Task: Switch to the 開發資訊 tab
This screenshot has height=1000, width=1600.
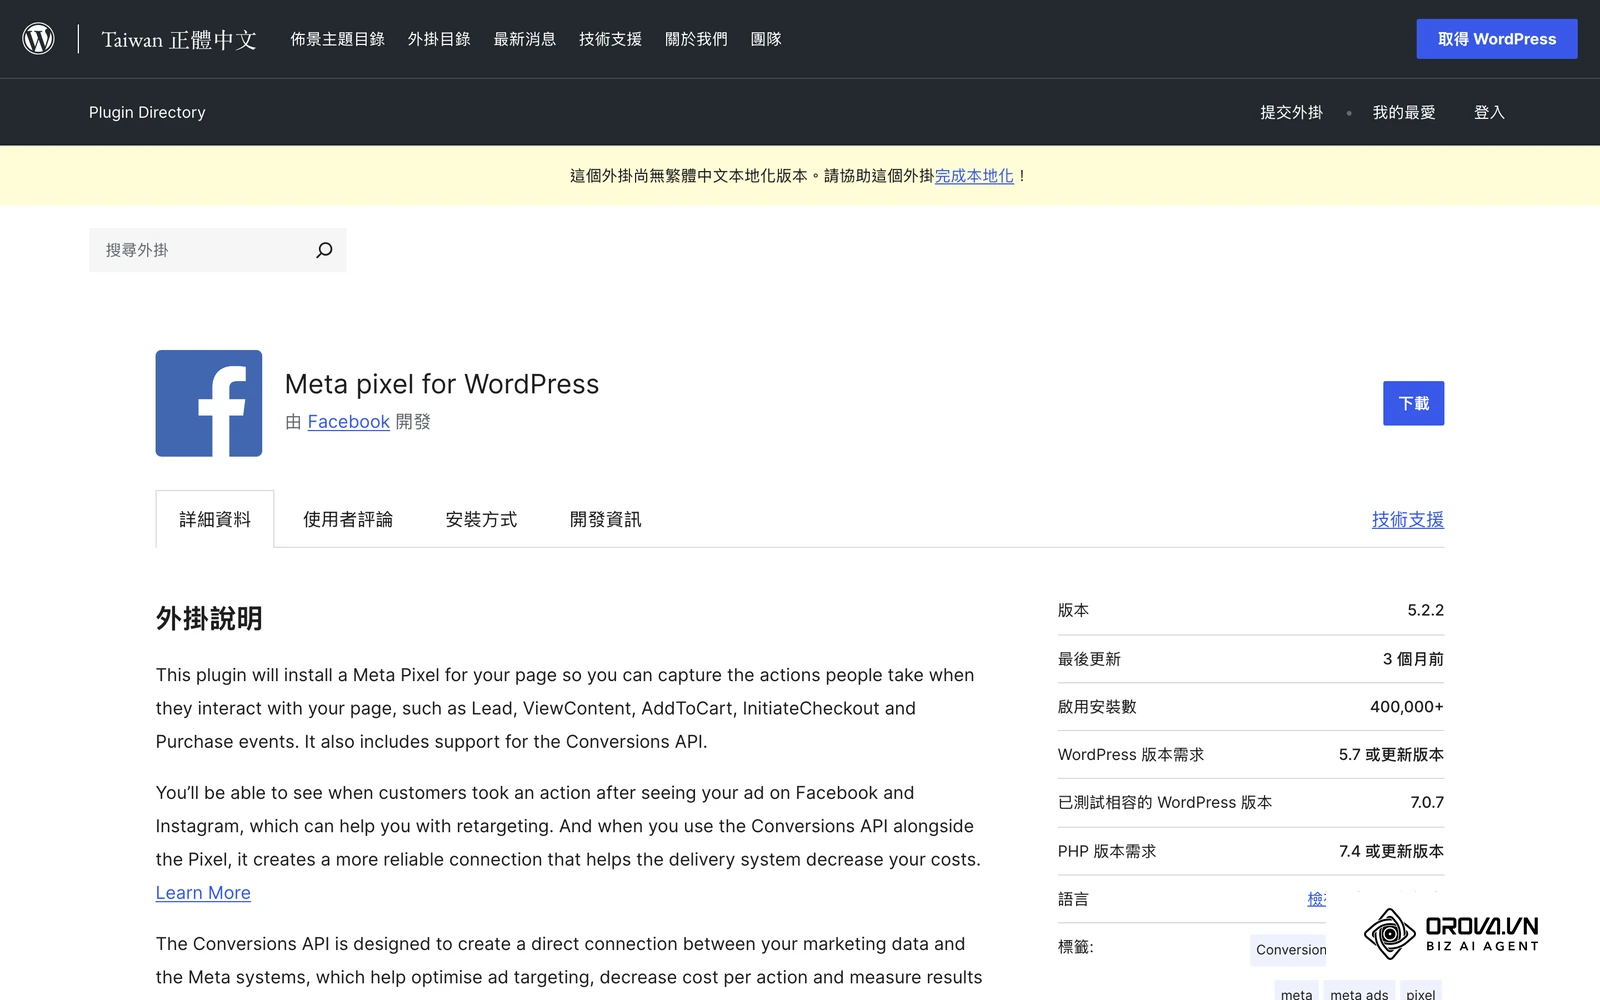Action: (606, 519)
